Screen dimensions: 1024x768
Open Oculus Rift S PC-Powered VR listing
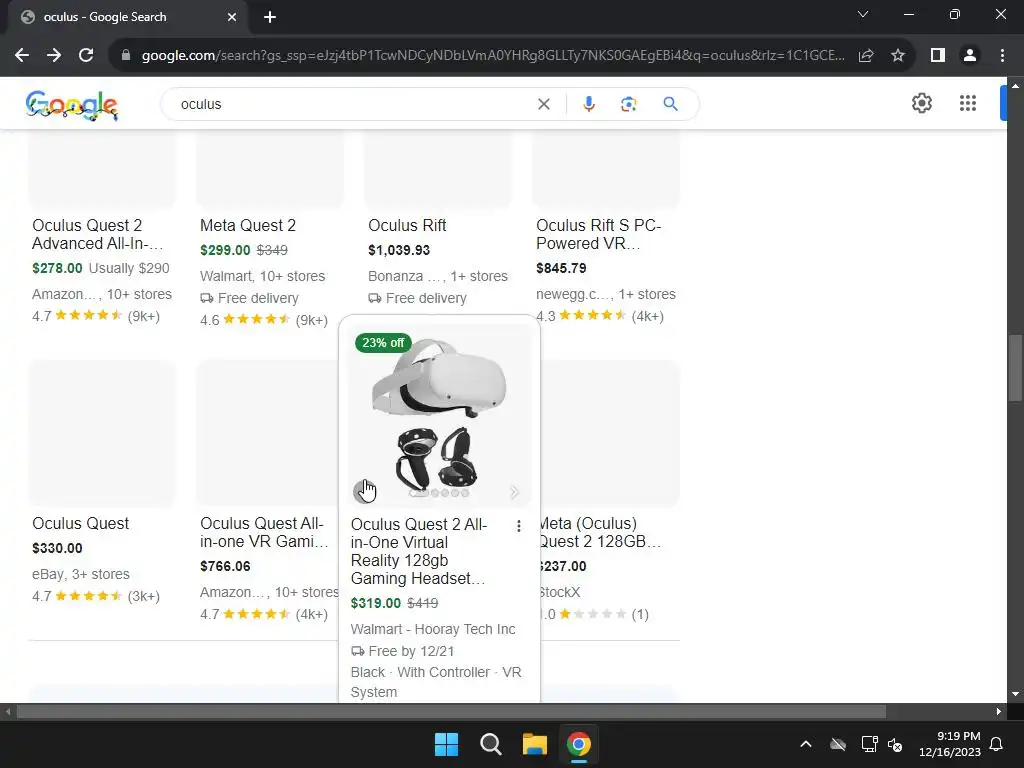598,234
